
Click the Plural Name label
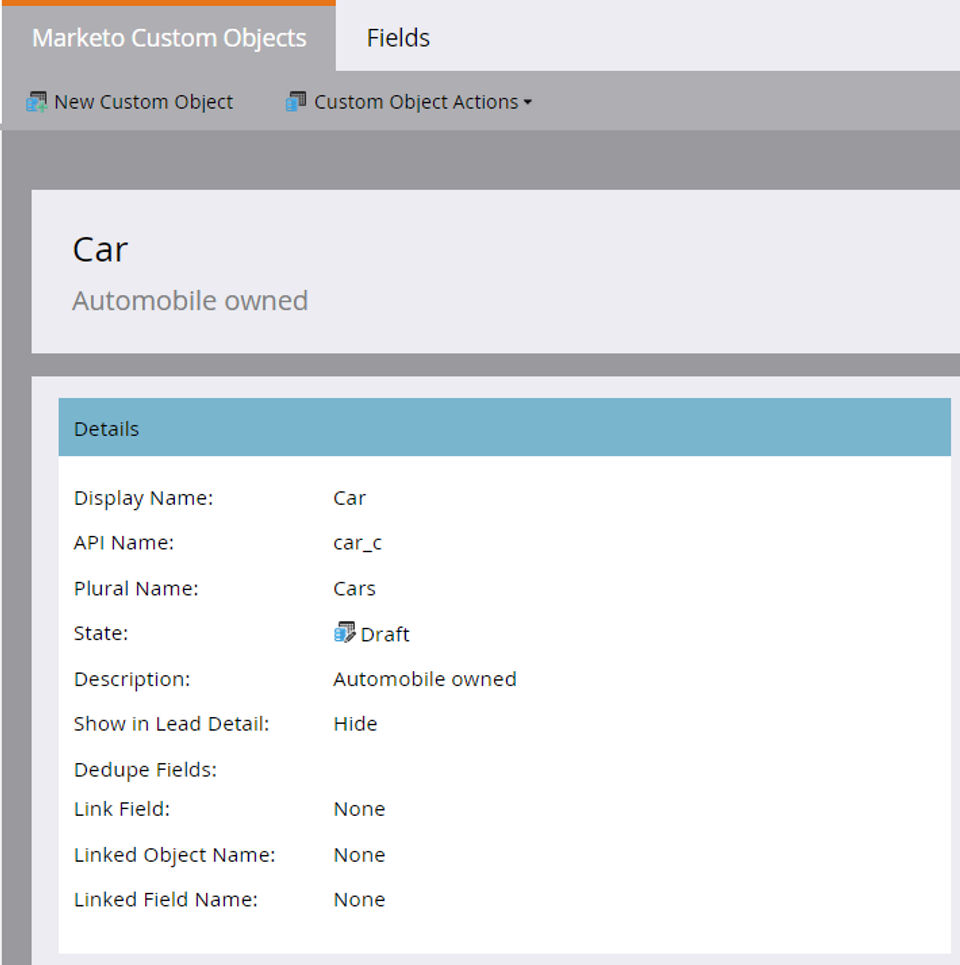pyautogui.click(x=136, y=589)
